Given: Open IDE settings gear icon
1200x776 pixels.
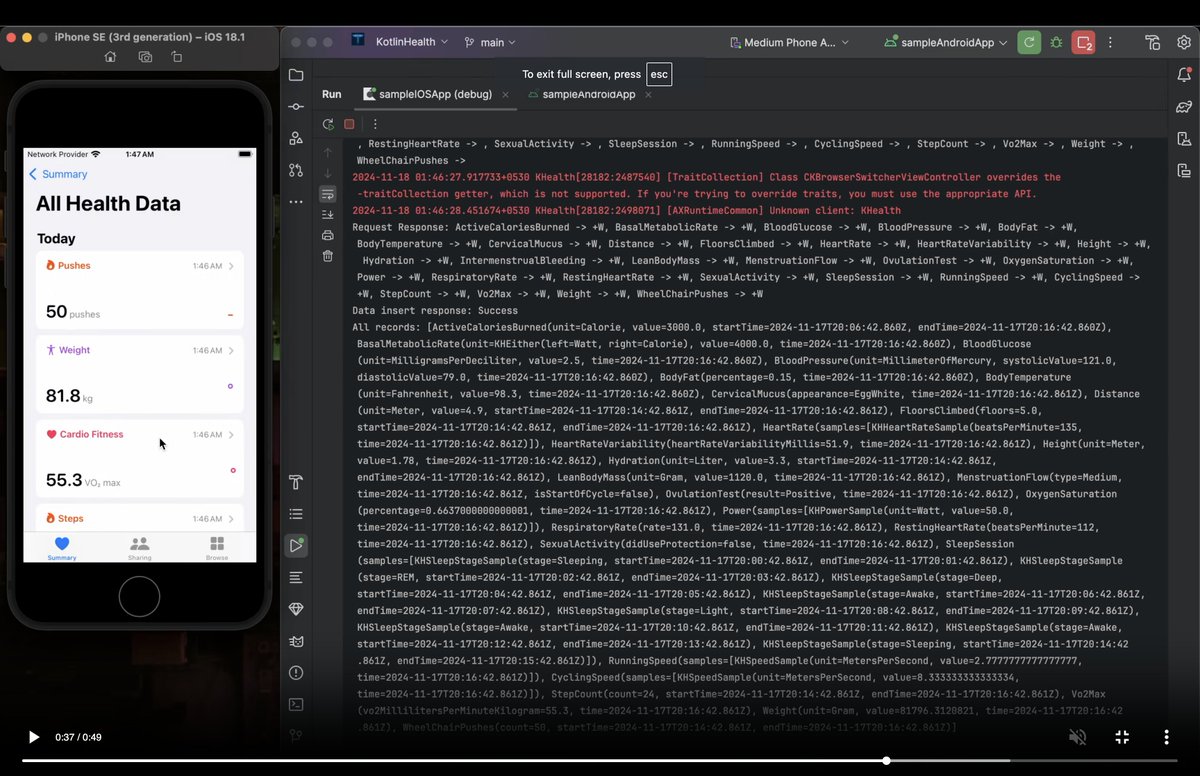Looking at the screenshot, I should [x=1184, y=42].
